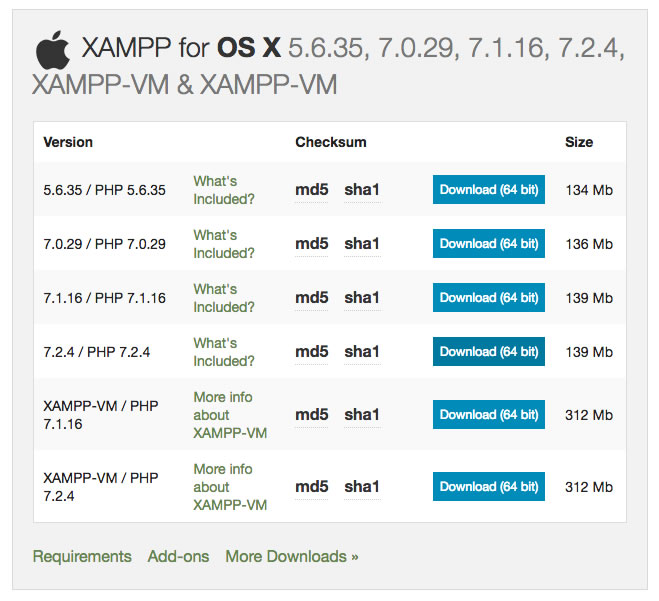Show md5 checksum for 7.1.16
Viewport: 659px width, 601px height.
pos(311,298)
